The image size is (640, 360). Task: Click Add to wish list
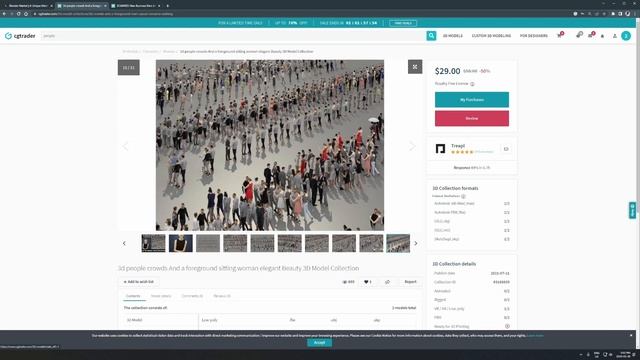click(x=139, y=282)
